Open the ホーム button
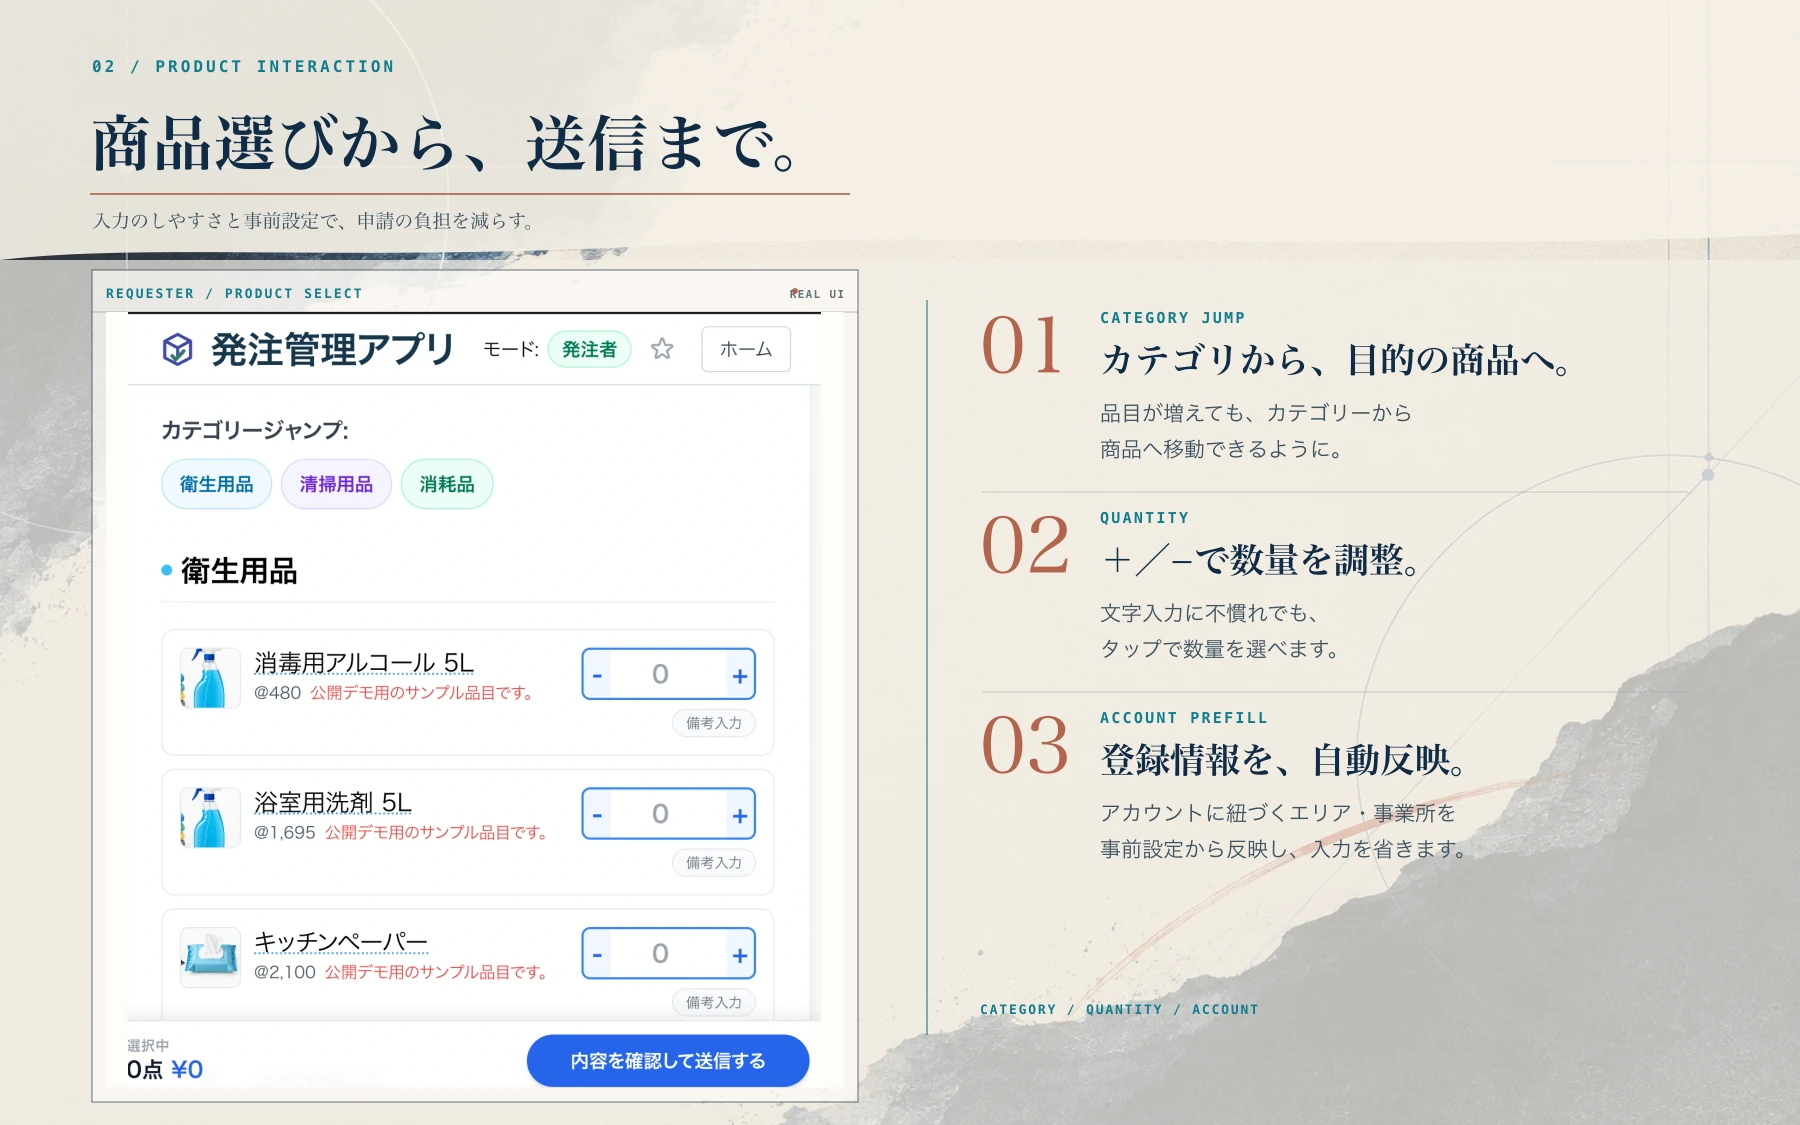Viewport: 1800px width, 1125px height. [746, 349]
